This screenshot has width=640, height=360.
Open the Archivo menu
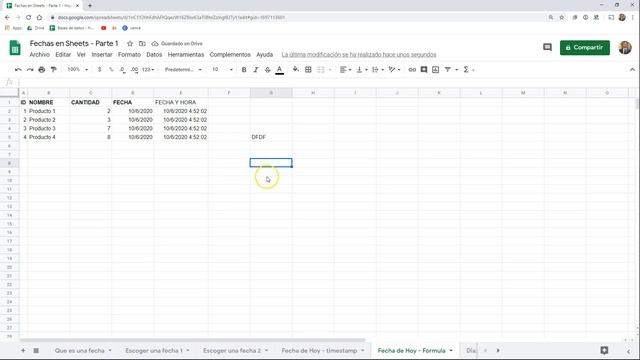40,55
